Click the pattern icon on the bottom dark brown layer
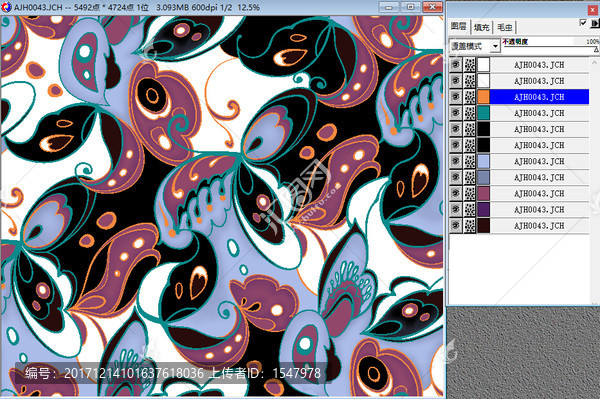Image resolution: width=600 pixels, height=399 pixels. [x=470, y=225]
